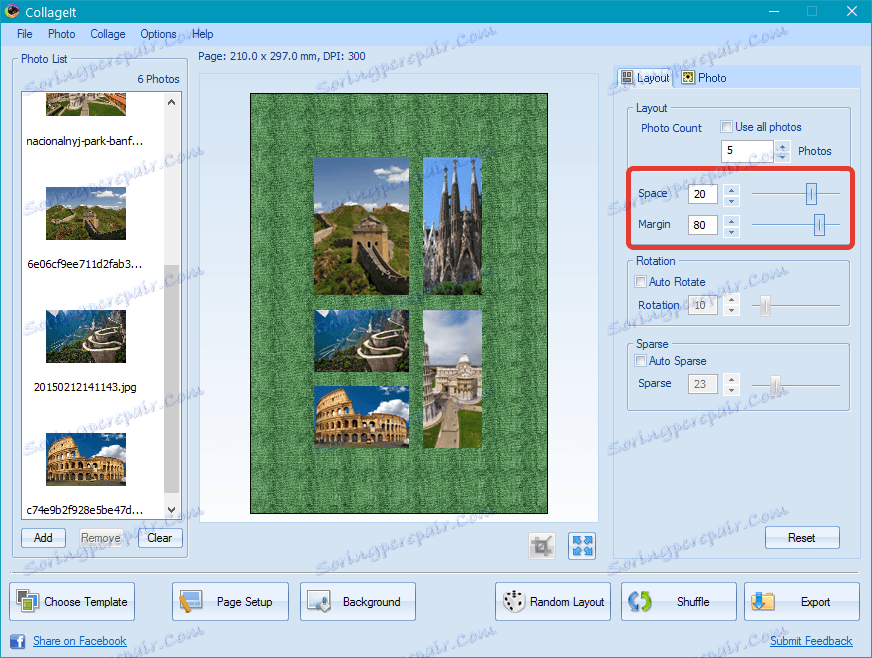This screenshot has height=658, width=872.
Task: Switch to the Photo tab
Action: (x=705, y=78)
